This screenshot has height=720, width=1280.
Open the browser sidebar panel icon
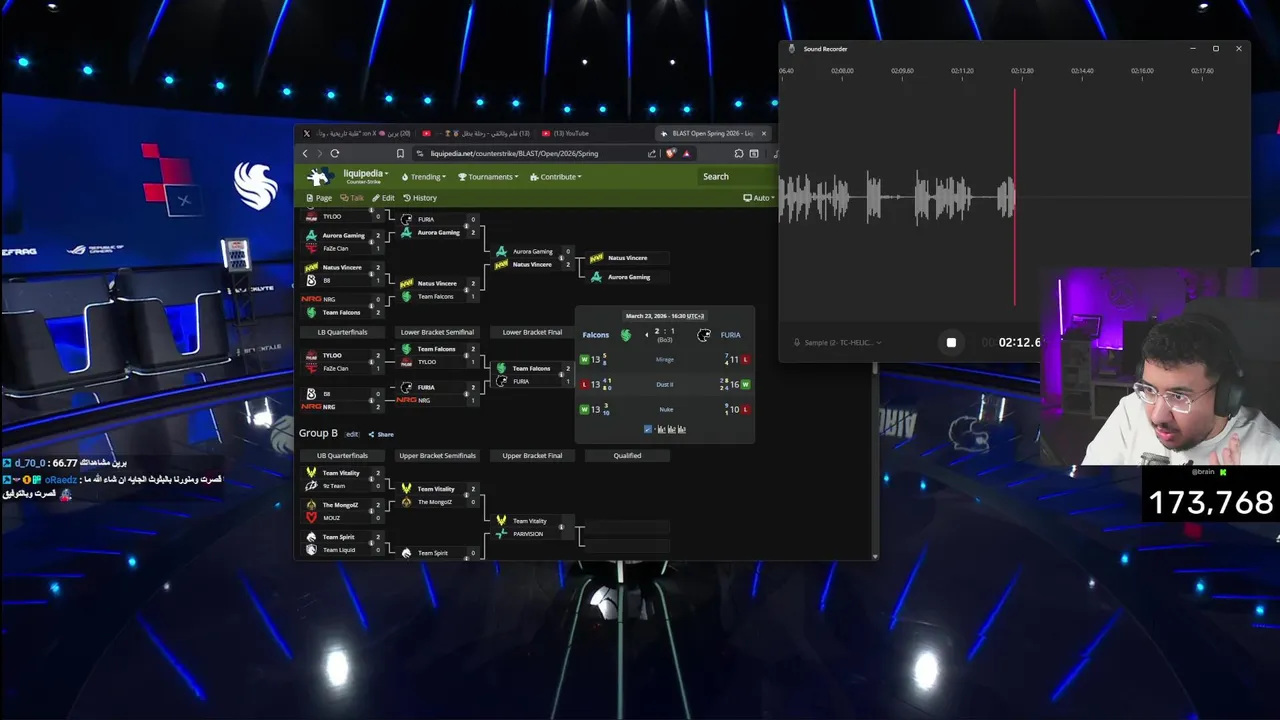754,153
